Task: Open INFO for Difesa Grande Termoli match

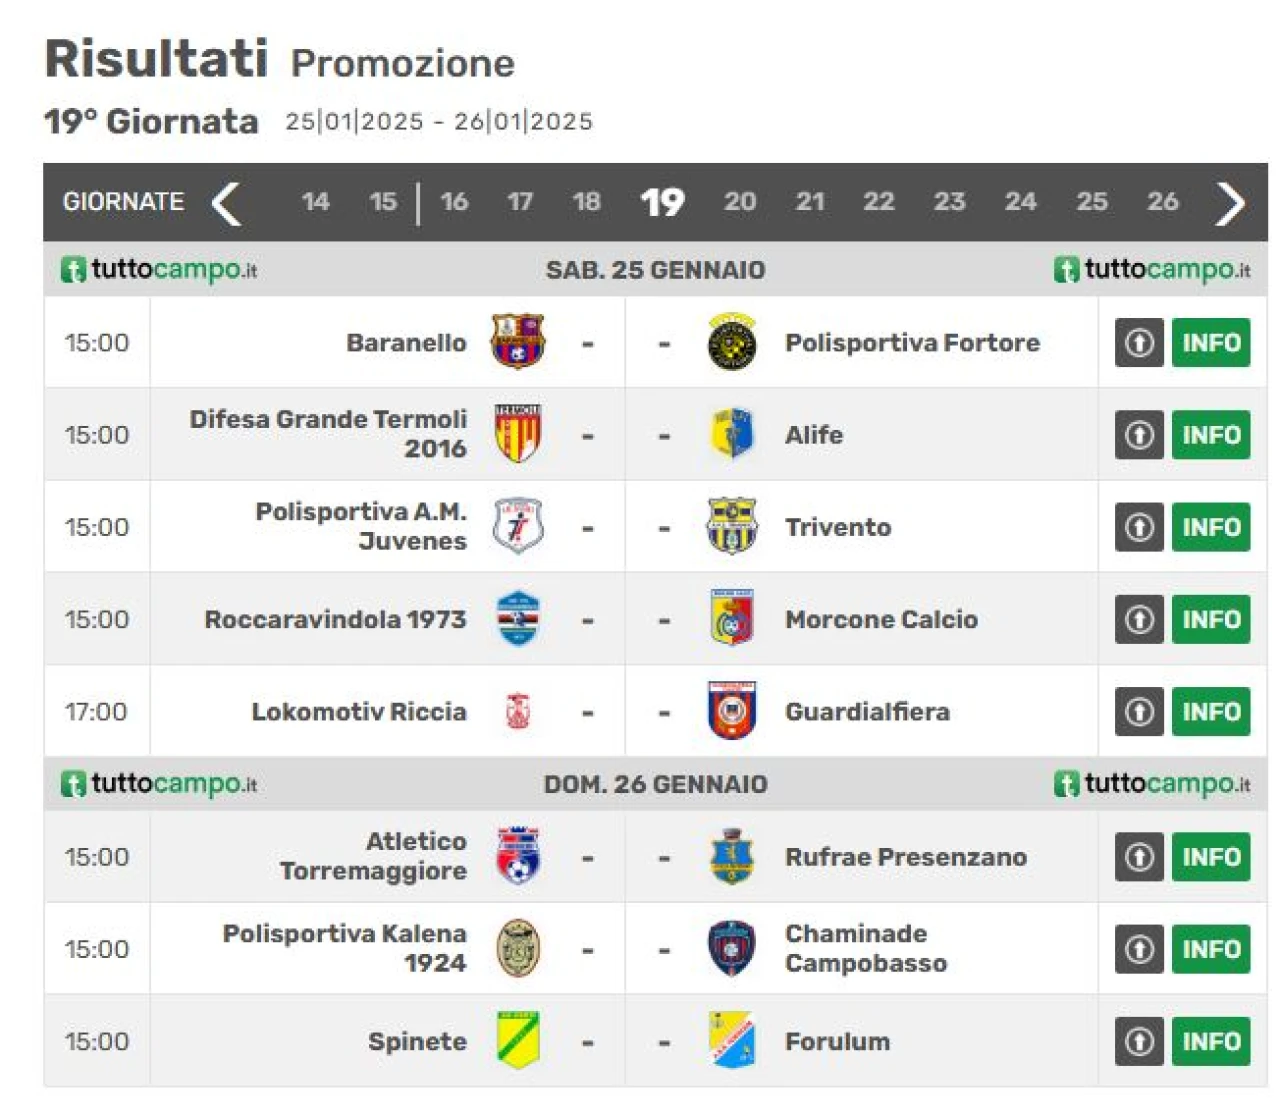Action: (x=1211, y=435)
